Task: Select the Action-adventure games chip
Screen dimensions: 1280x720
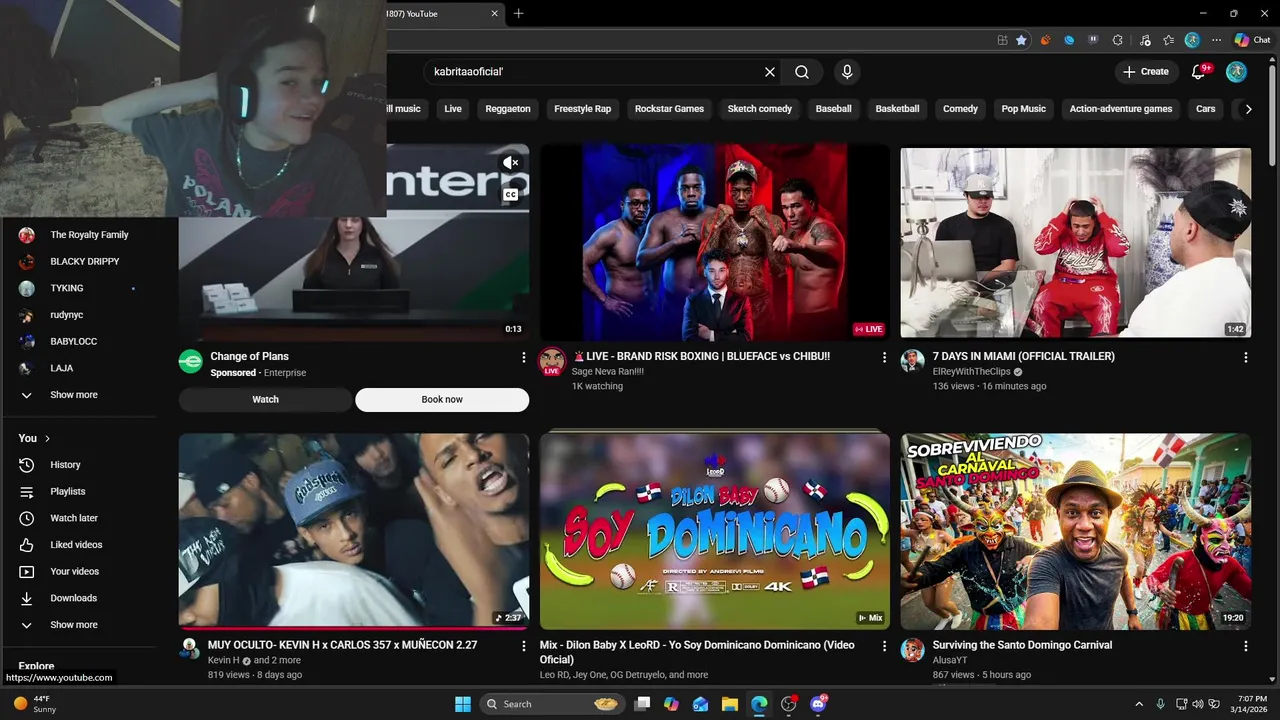Action: 1120,109
